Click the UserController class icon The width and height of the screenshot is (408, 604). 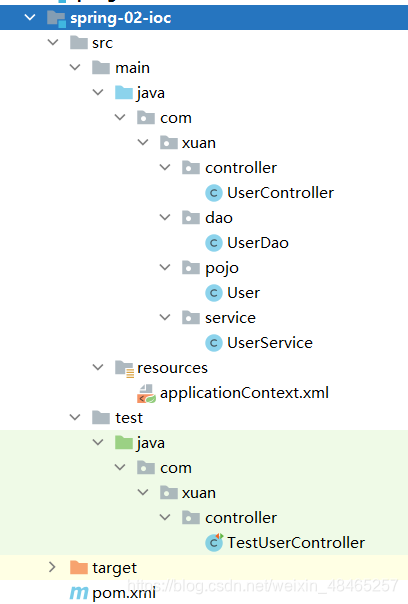tap(214, 193)
